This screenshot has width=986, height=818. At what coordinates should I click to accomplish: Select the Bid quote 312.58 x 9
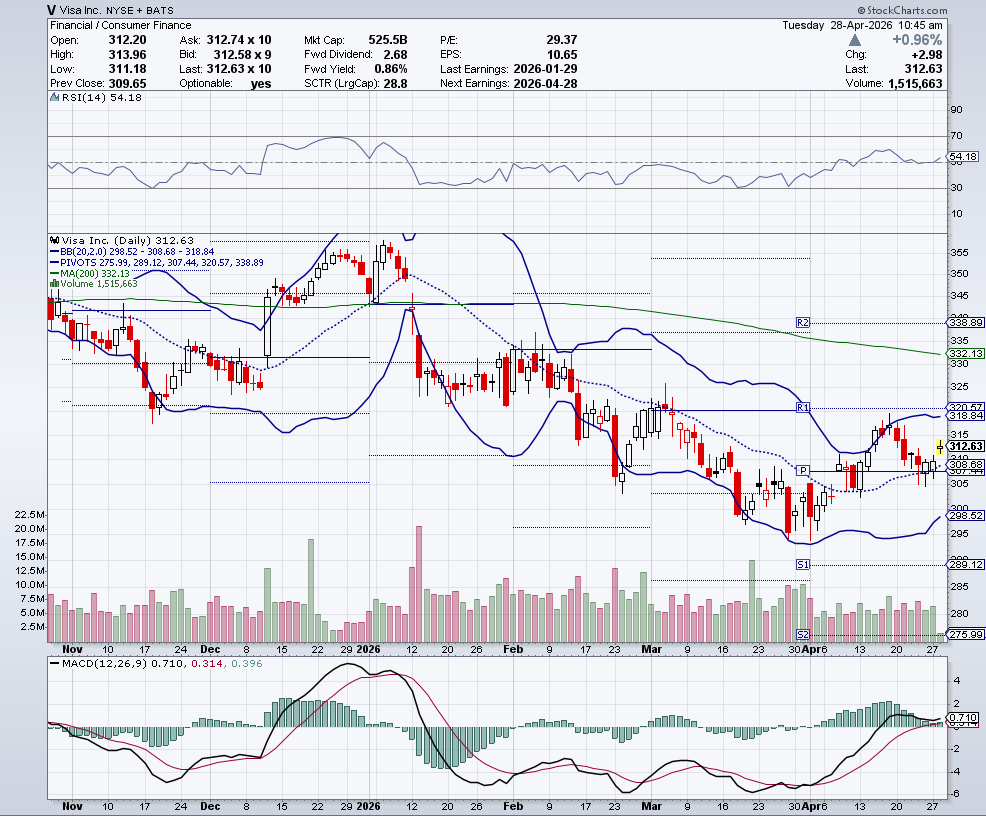click(243, 54)
